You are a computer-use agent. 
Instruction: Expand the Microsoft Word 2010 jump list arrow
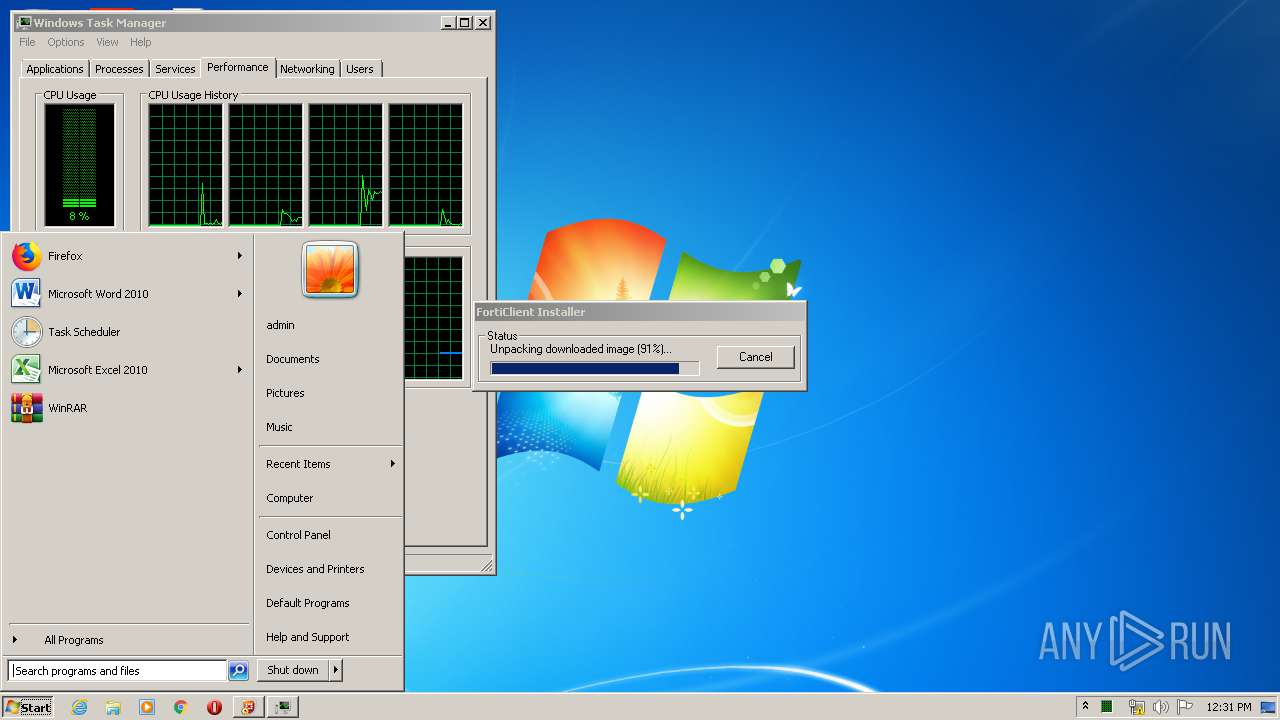coord(240,294)
